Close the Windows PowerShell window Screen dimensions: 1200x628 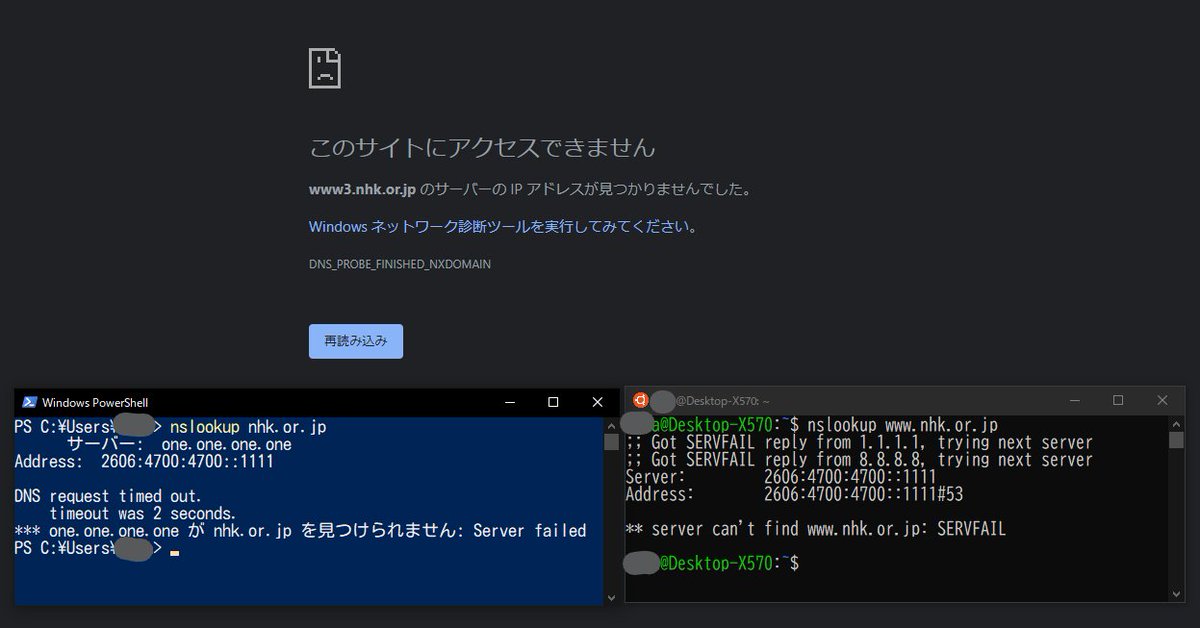coord(597,402)
